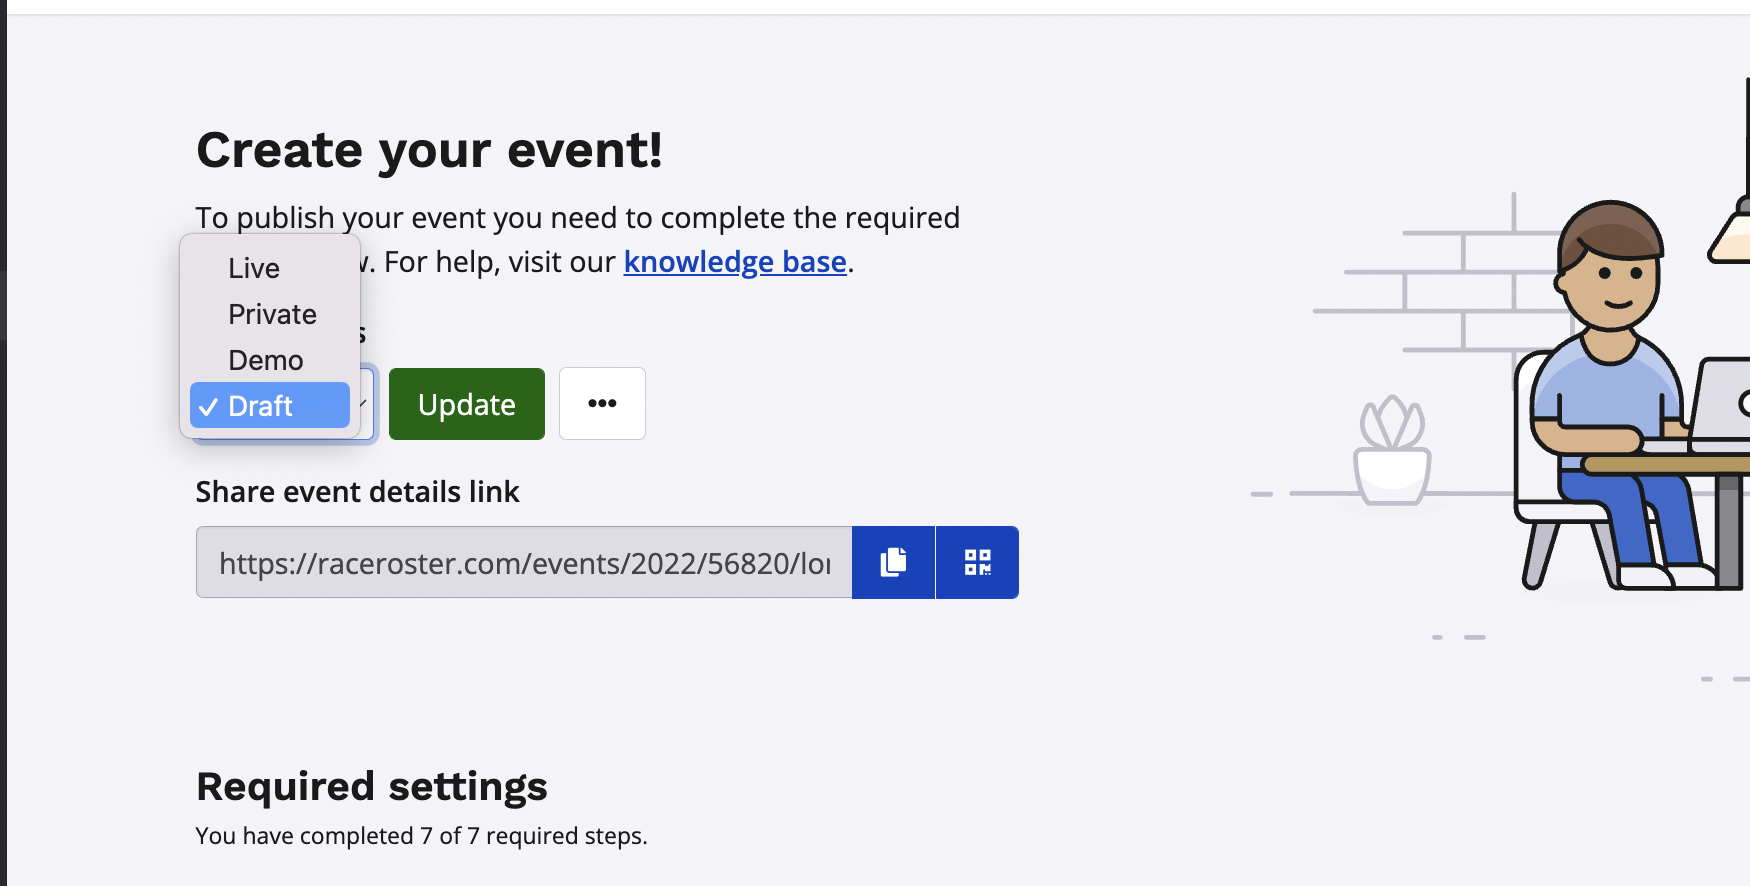Select the Live status option
Screen dimensions: 1750x886
254,268
